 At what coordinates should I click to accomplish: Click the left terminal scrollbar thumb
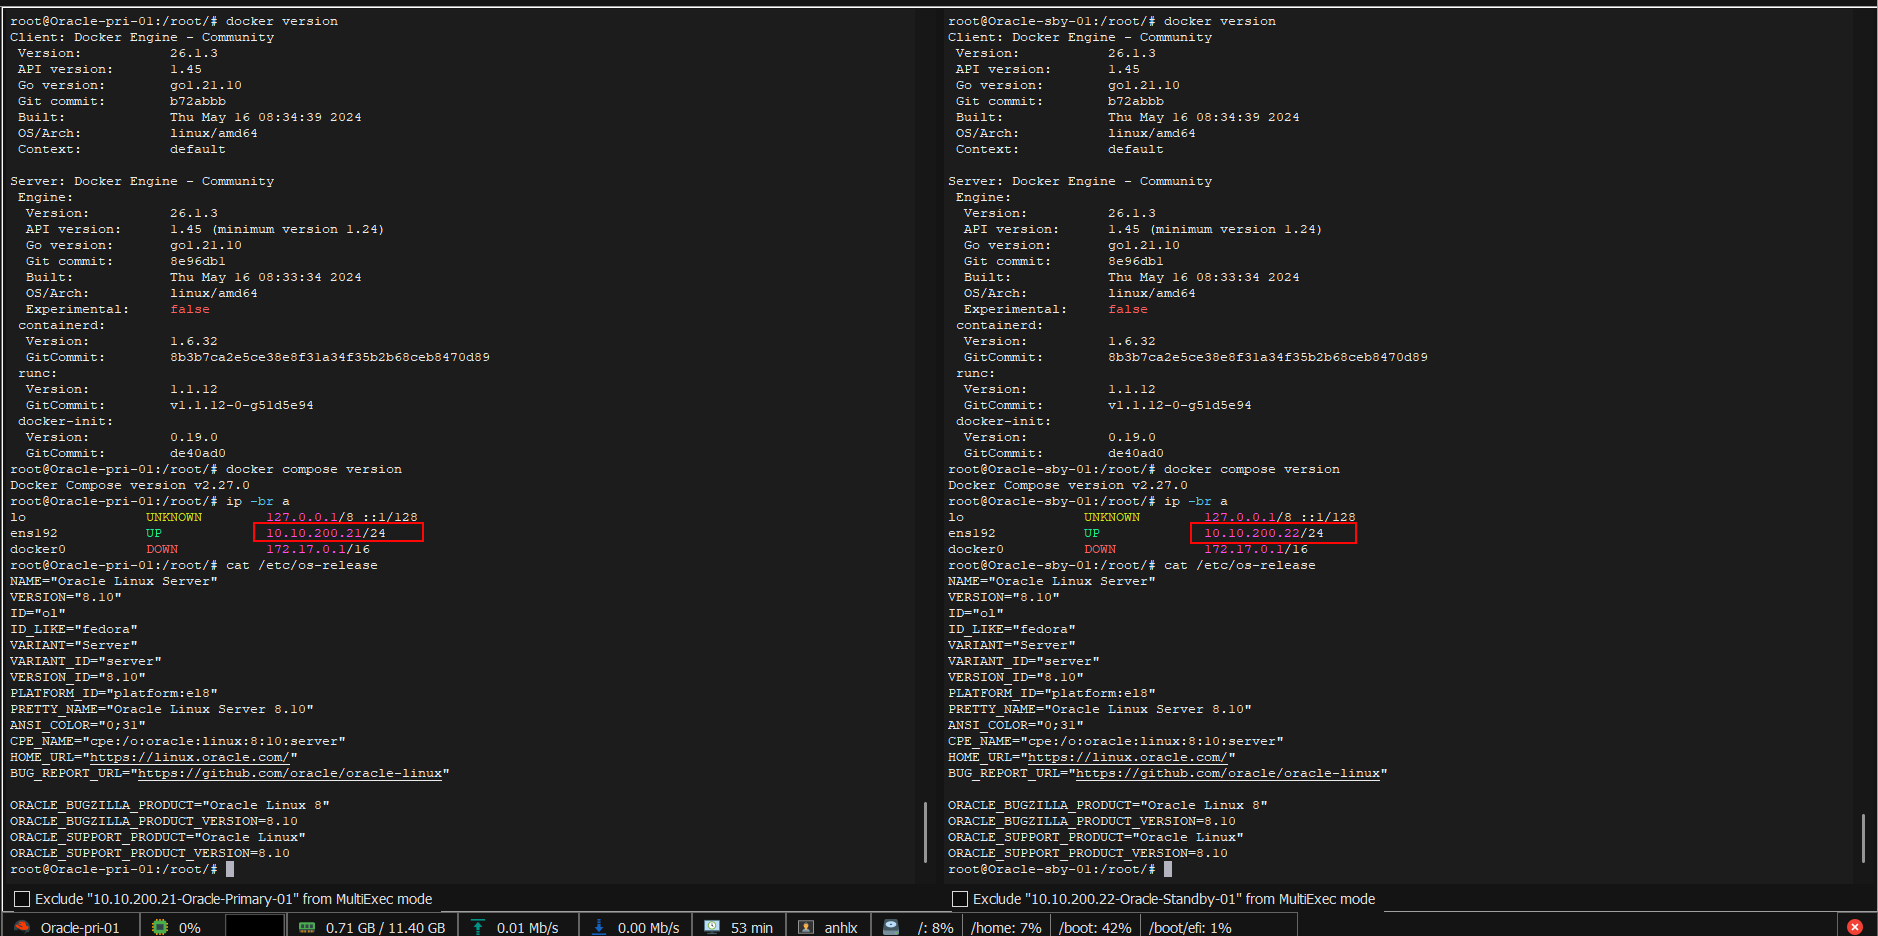coord(925,831)
